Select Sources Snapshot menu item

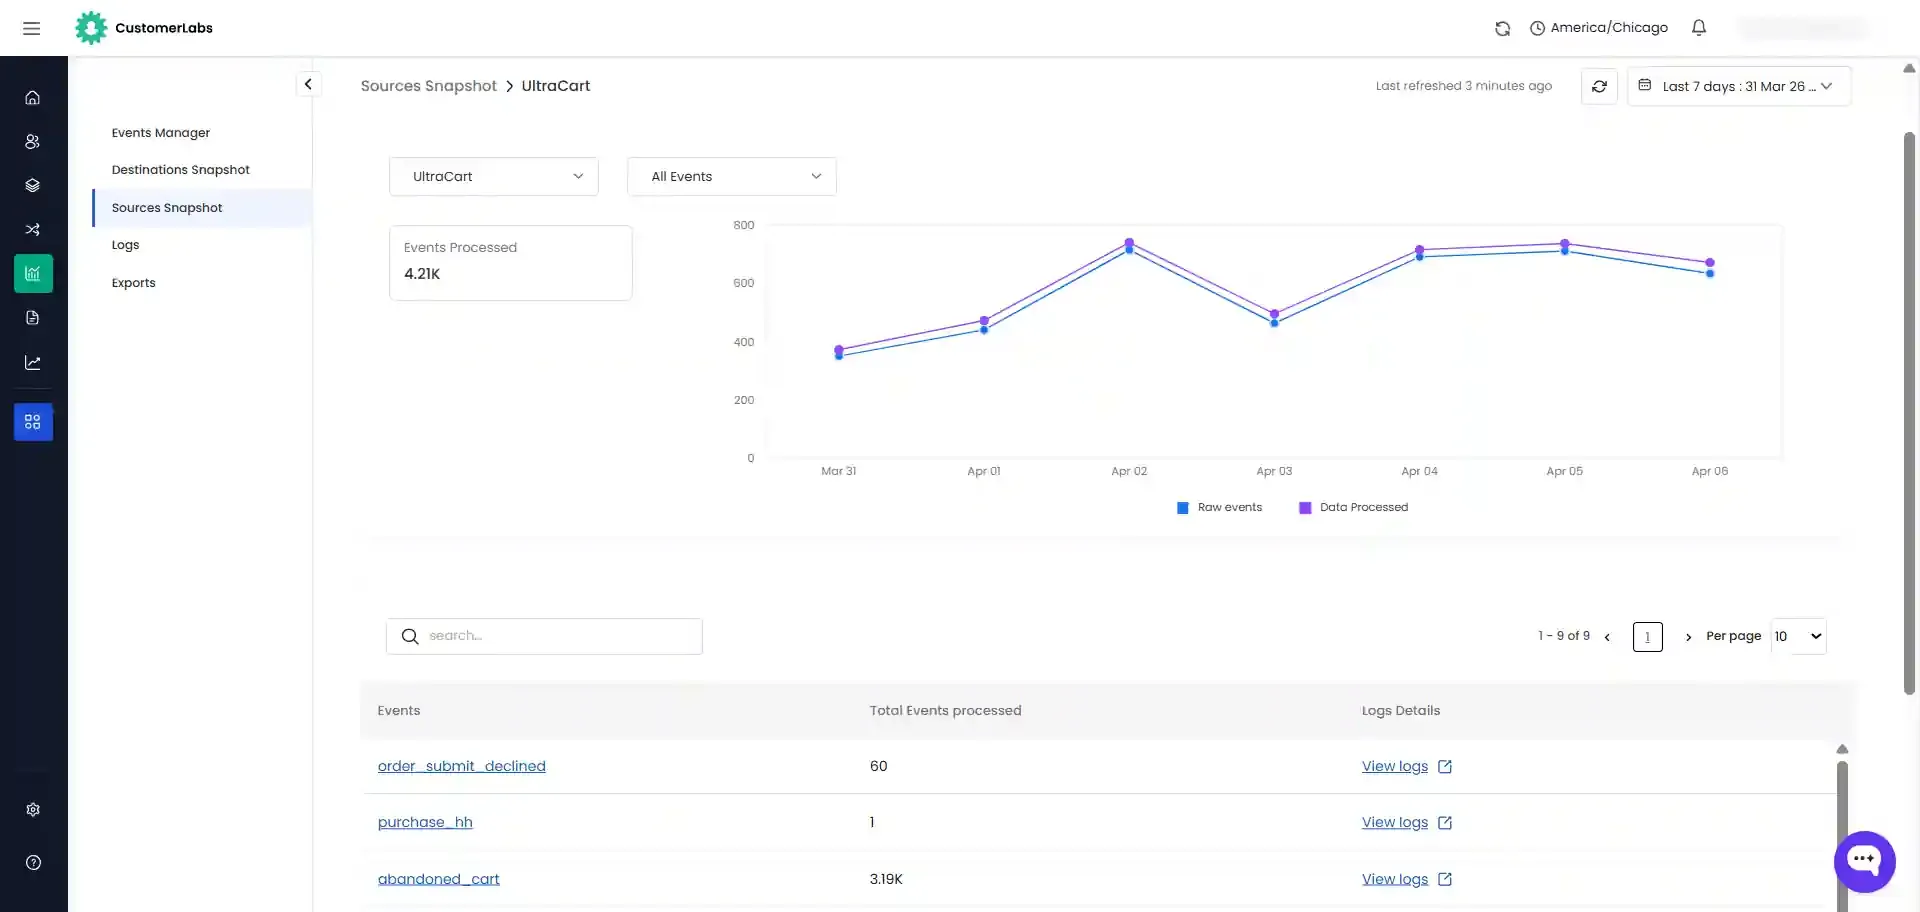(202, 208)
